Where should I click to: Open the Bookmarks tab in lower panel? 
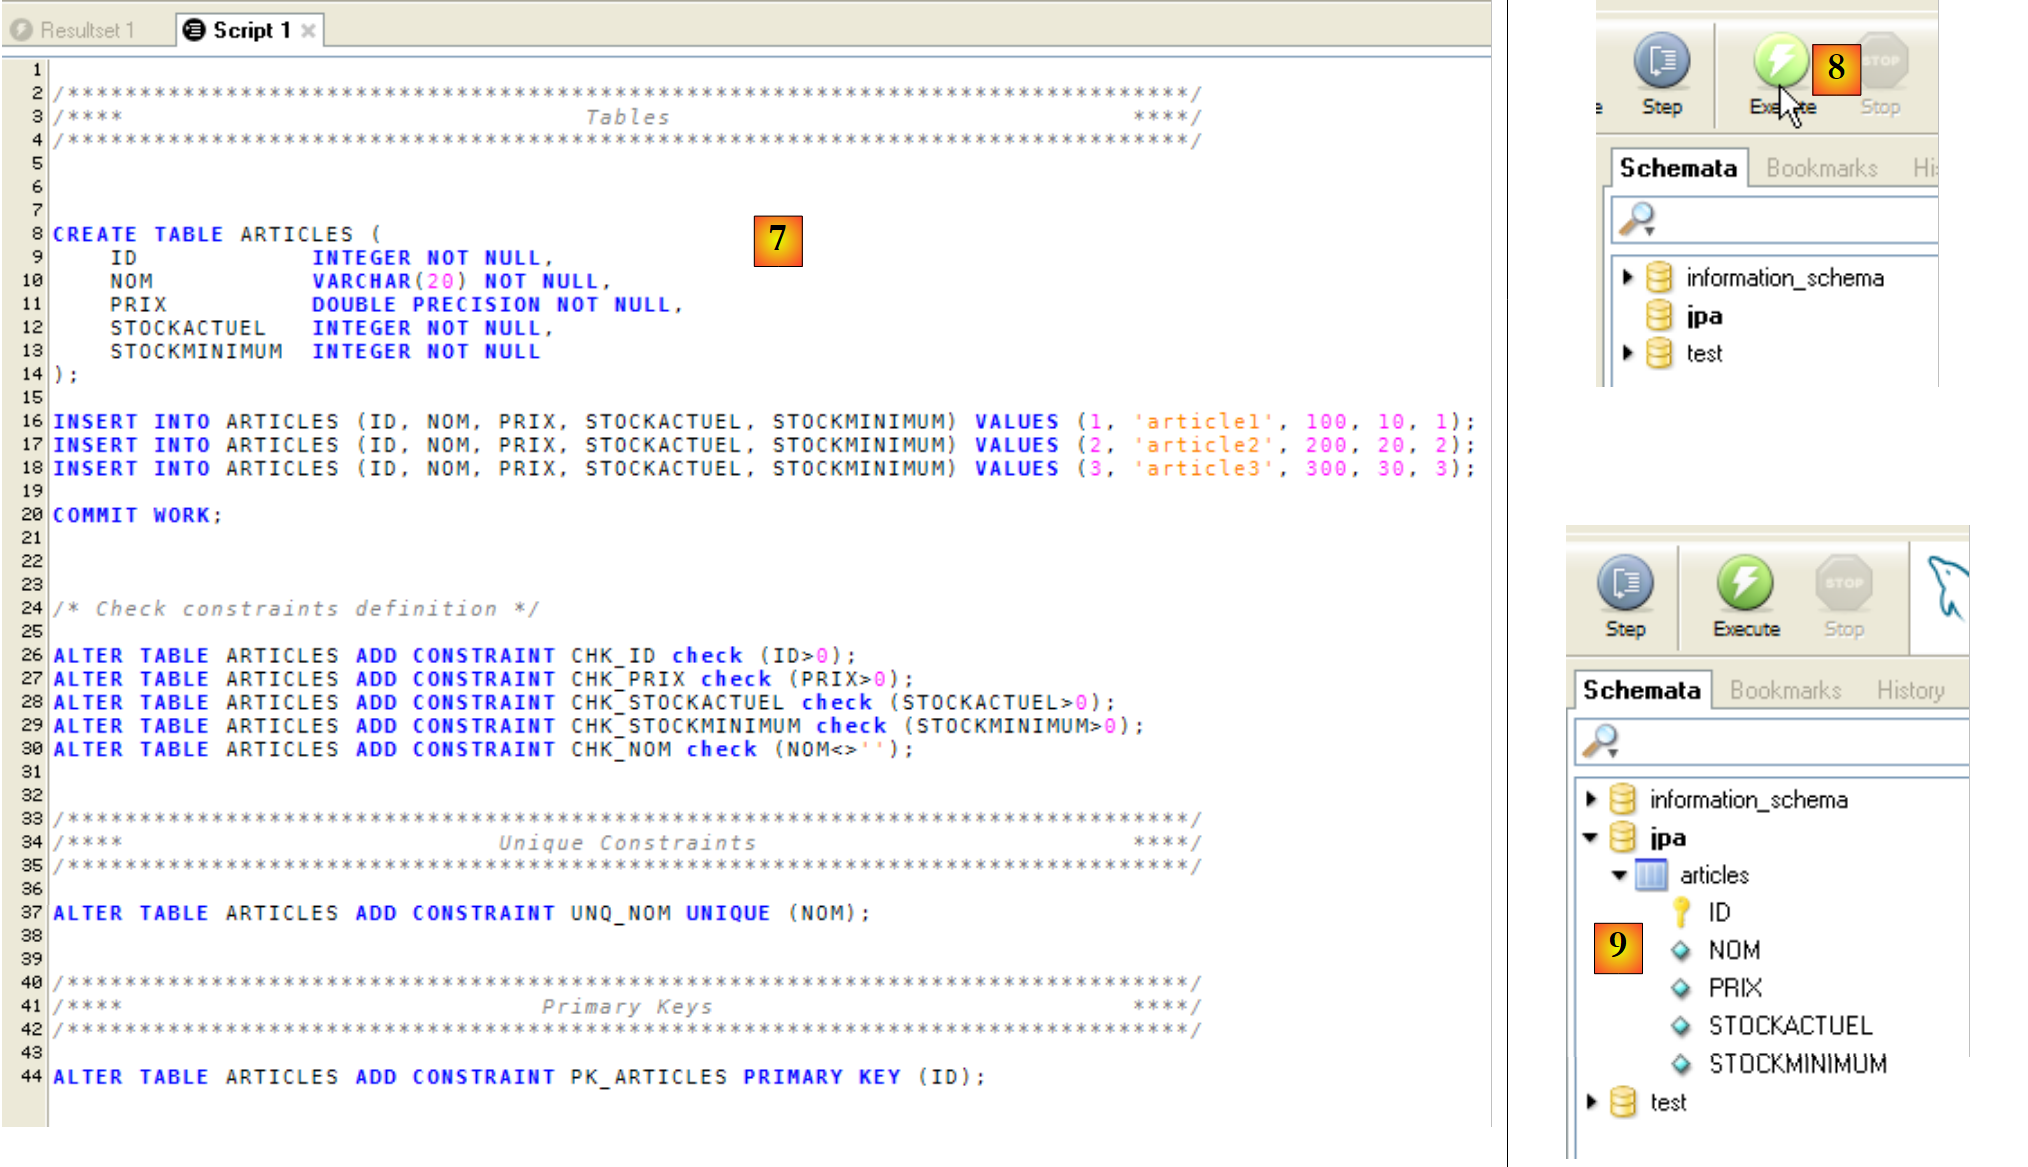click(1785, 690)
